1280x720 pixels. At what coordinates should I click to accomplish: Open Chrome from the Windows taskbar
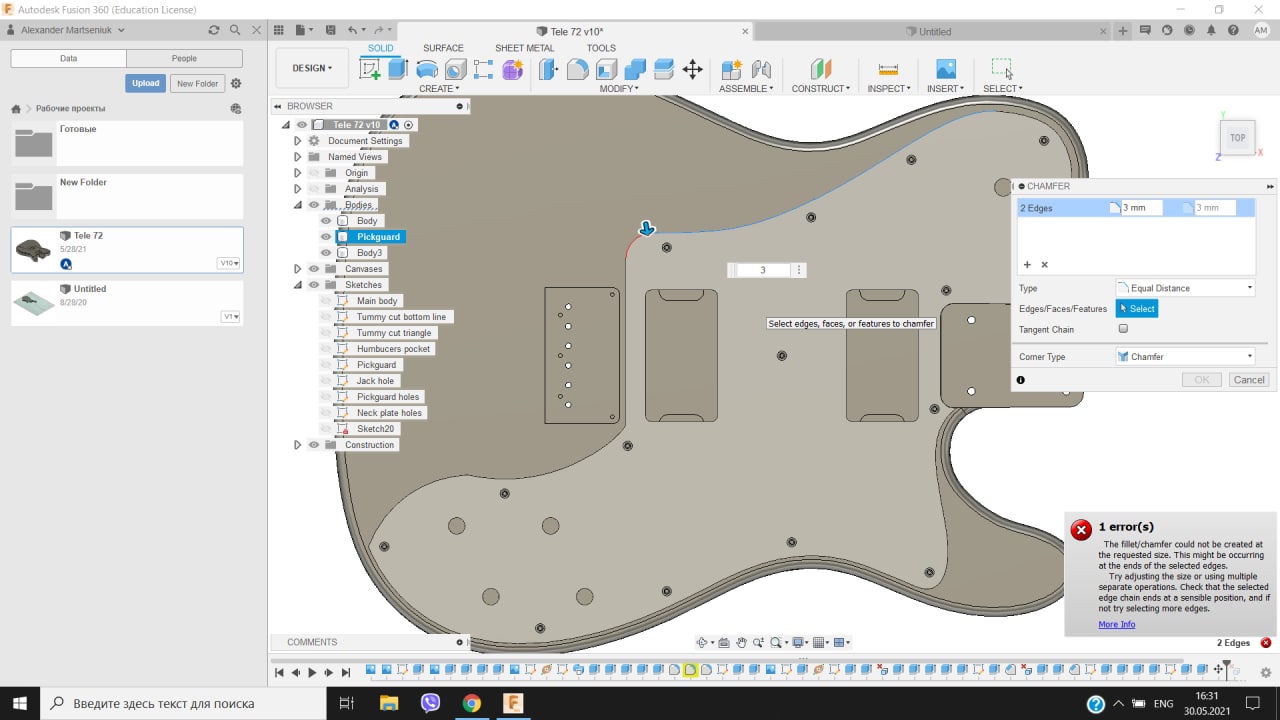471,703
